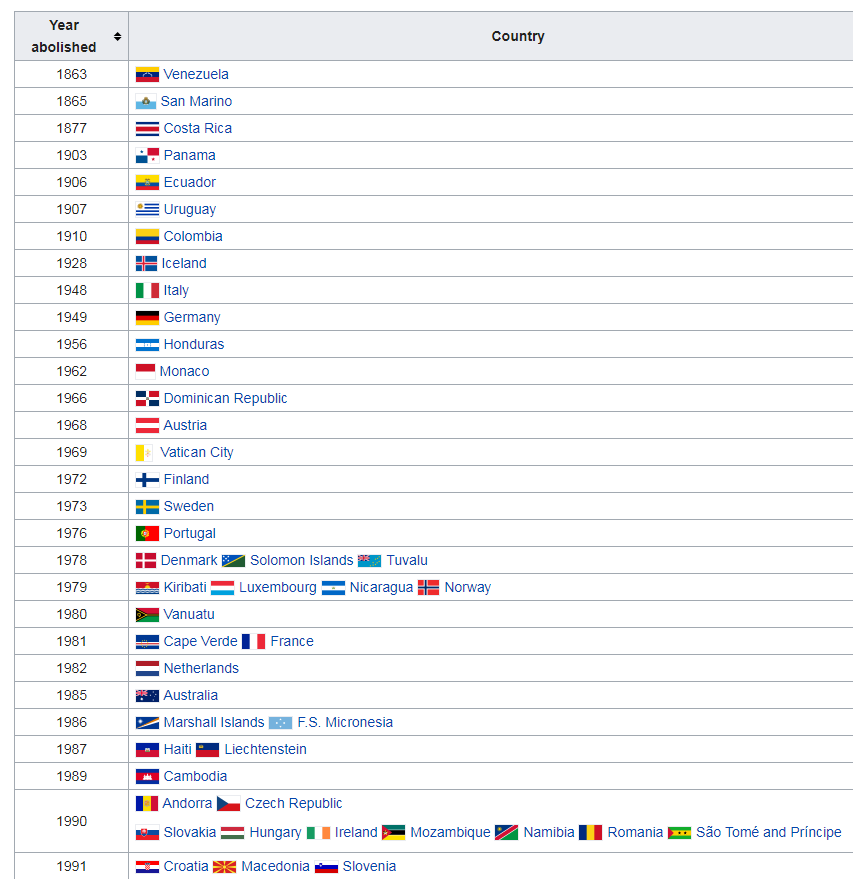Screen dimensions: 853x879
Task: Click the Finland flag icon
Action: pyautogui.click(x=147, y=479)
